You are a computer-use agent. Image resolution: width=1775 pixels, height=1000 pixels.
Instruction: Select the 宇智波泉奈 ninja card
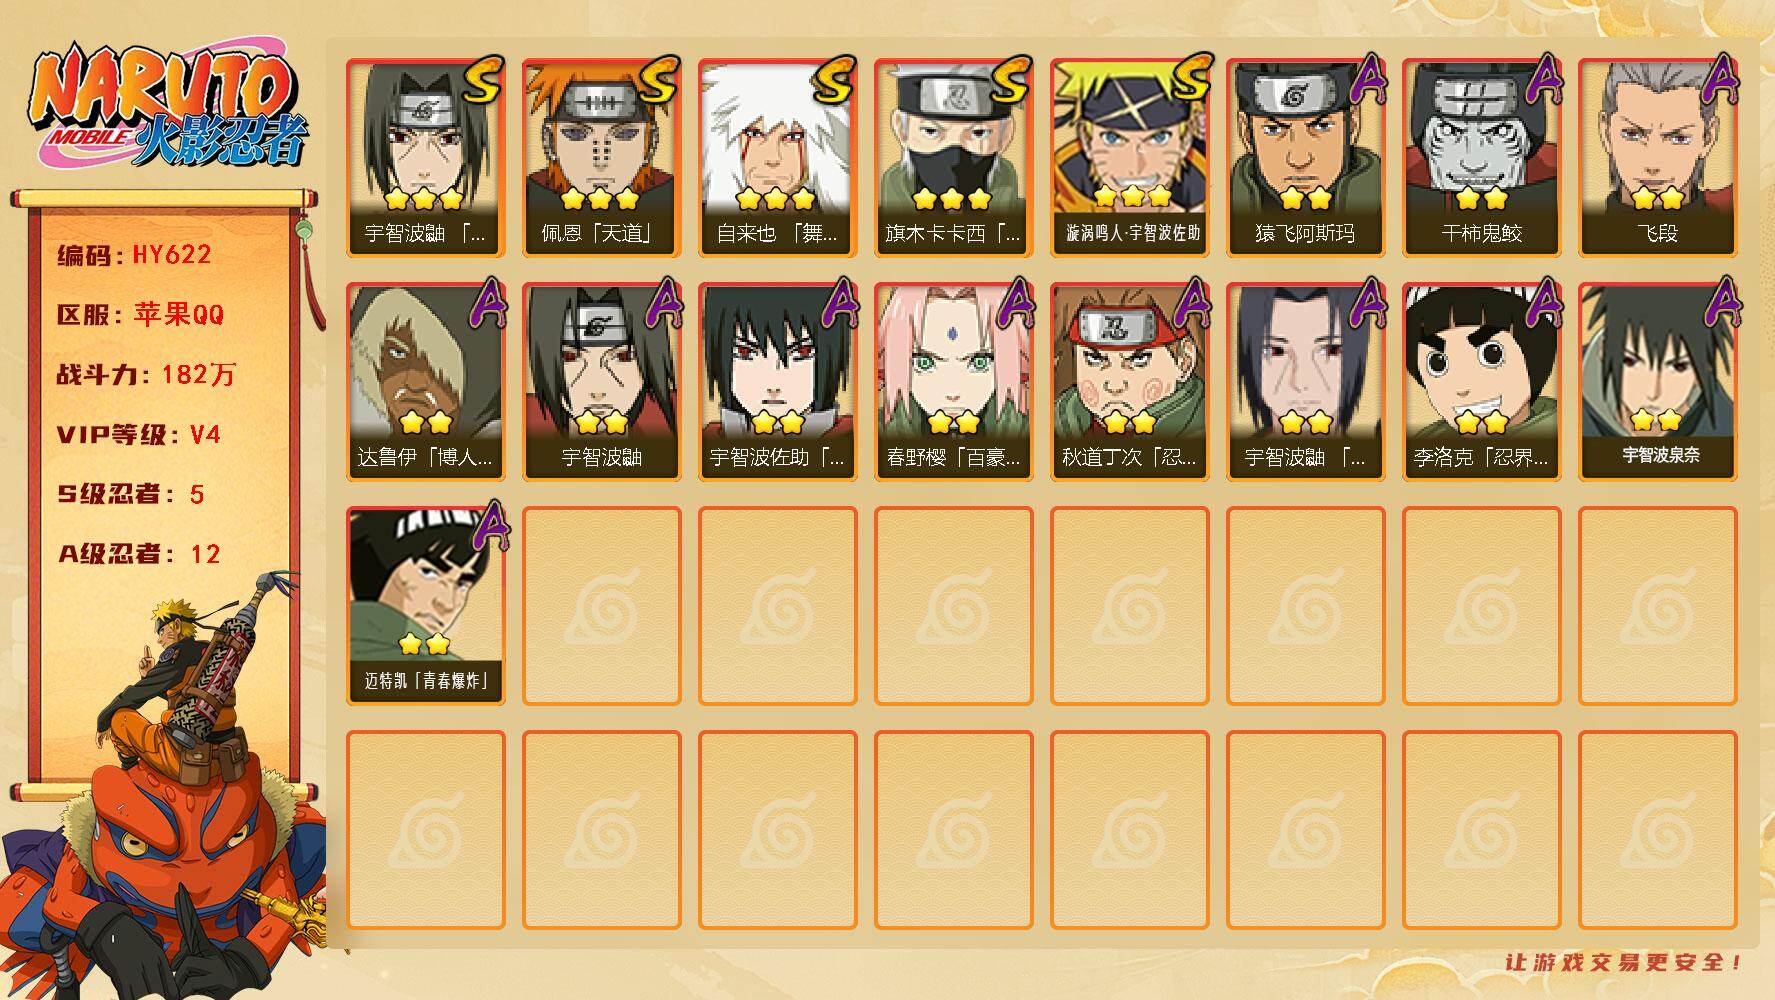point(1657,382)
